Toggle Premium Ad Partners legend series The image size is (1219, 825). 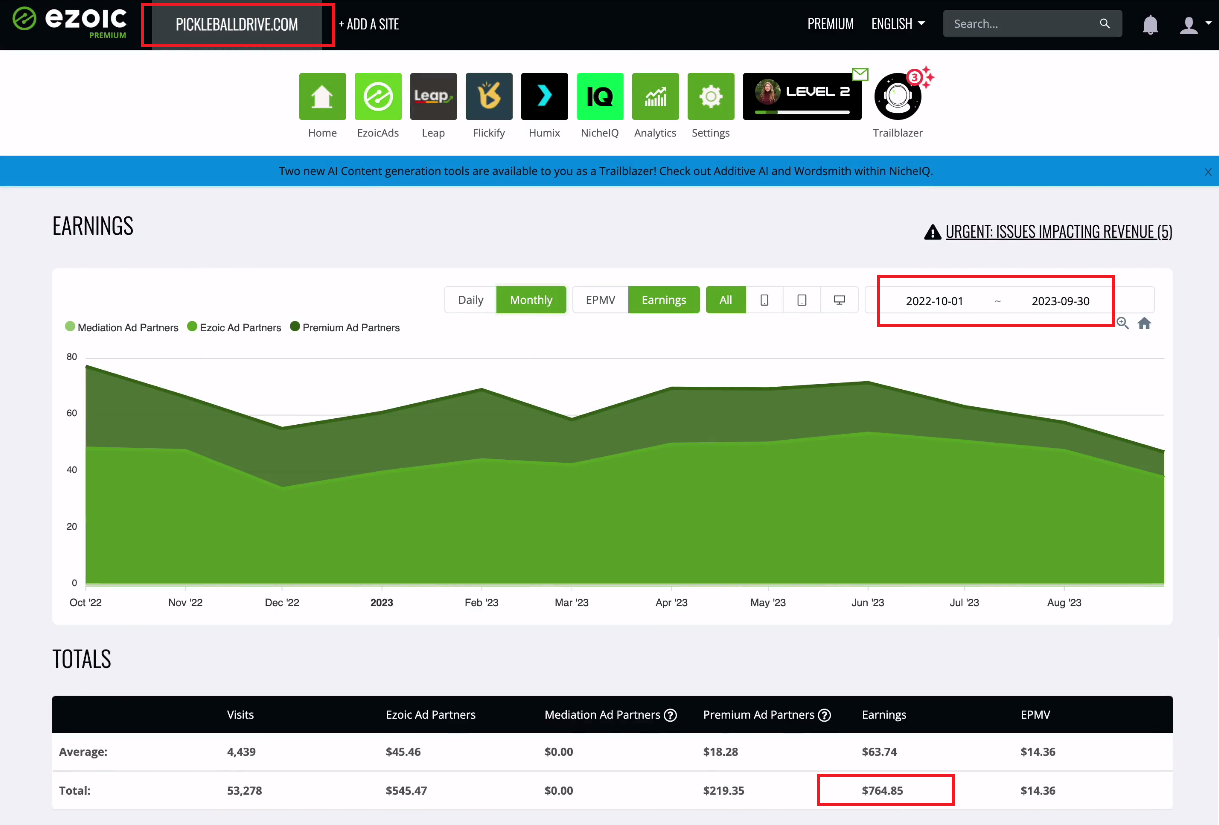click(345, 327)
